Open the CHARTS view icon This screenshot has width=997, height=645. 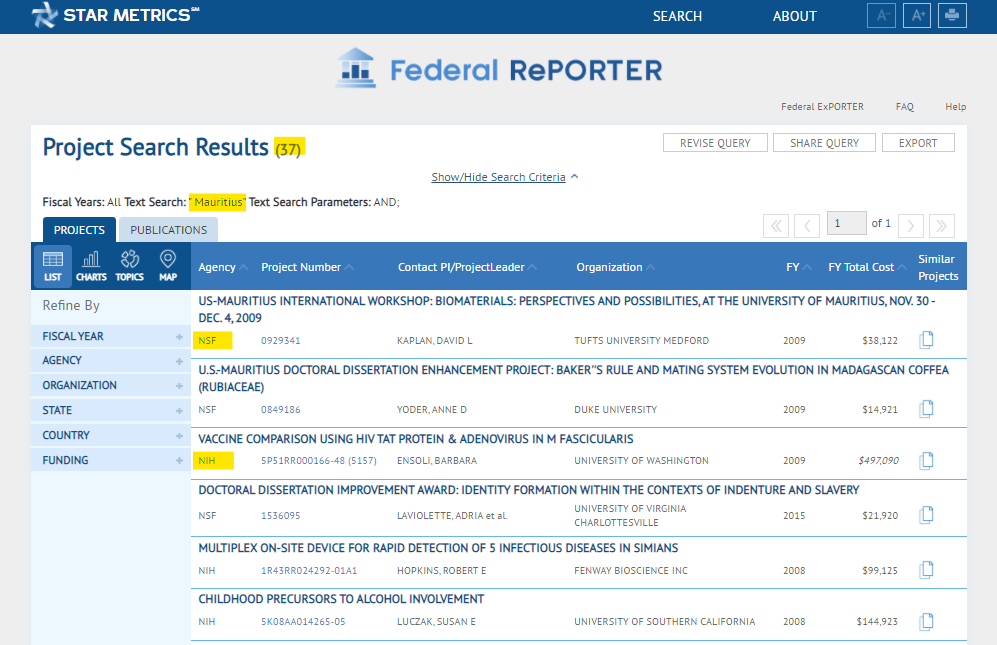[x=91, y=266]
